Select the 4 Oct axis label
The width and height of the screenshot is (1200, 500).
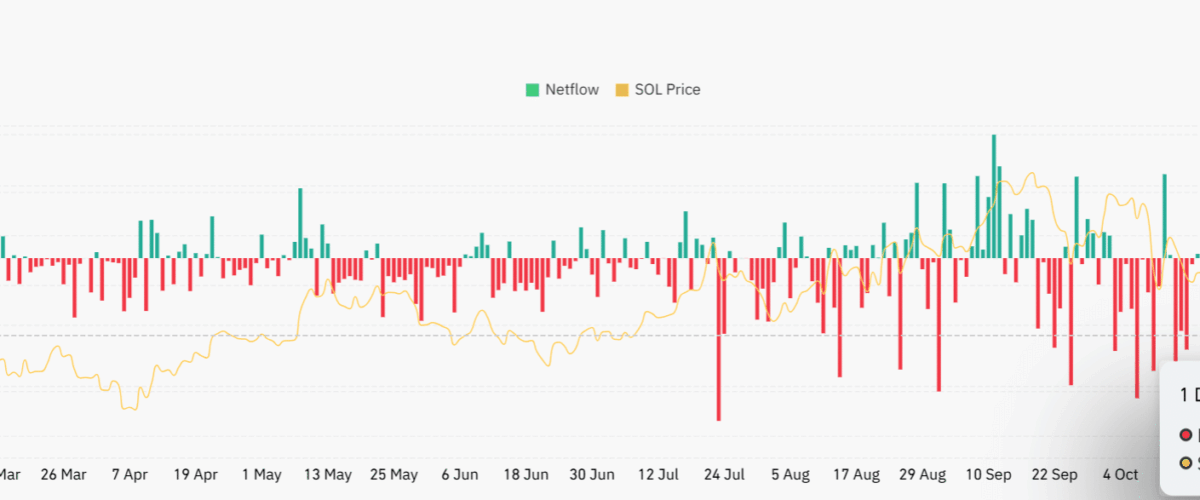1120,474
